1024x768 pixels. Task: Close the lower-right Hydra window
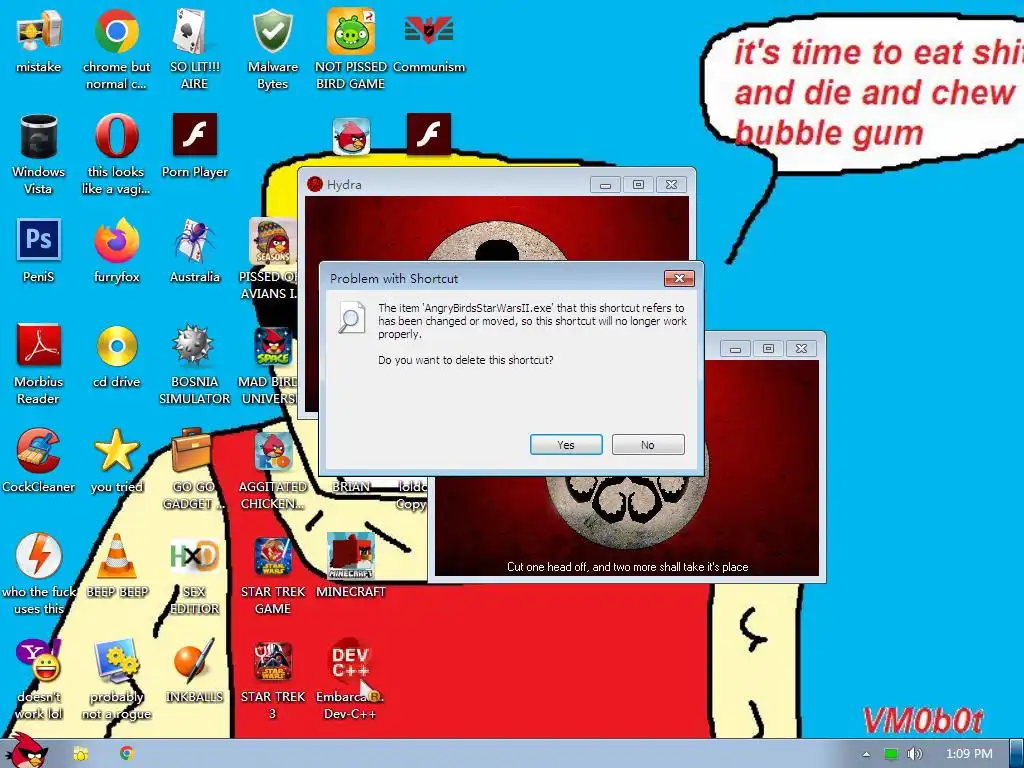click(801, 349)
